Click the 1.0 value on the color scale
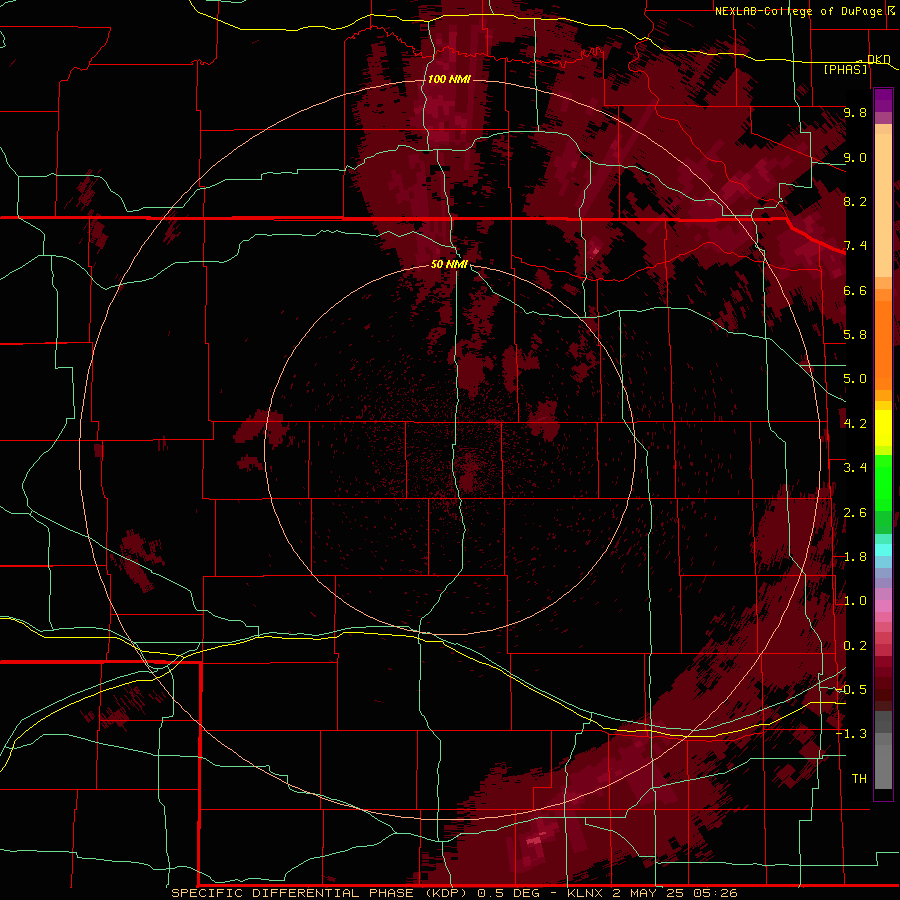Viewport: 900px width, 900px height. point(855,601)
